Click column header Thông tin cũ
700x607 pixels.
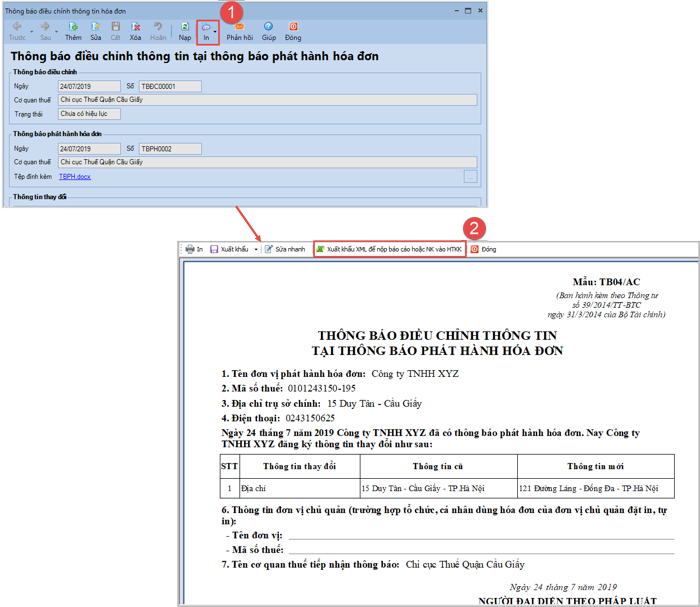click(438, 466)
